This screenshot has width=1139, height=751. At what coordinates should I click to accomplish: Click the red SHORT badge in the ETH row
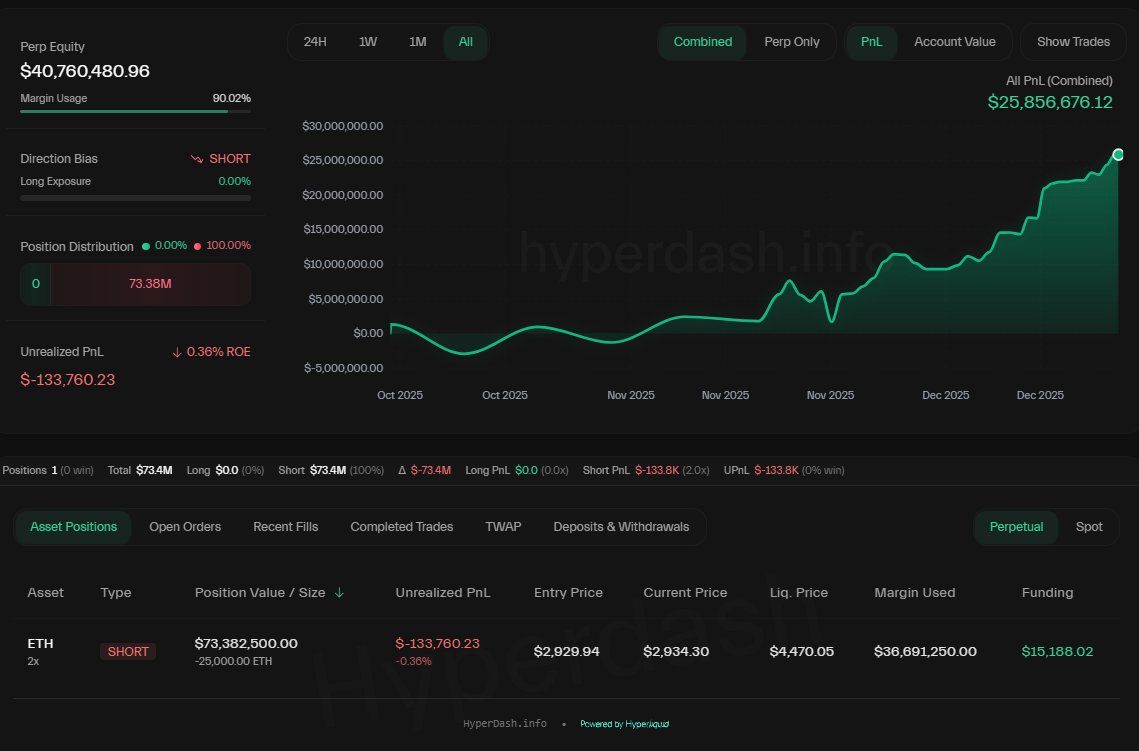[128, 652]
